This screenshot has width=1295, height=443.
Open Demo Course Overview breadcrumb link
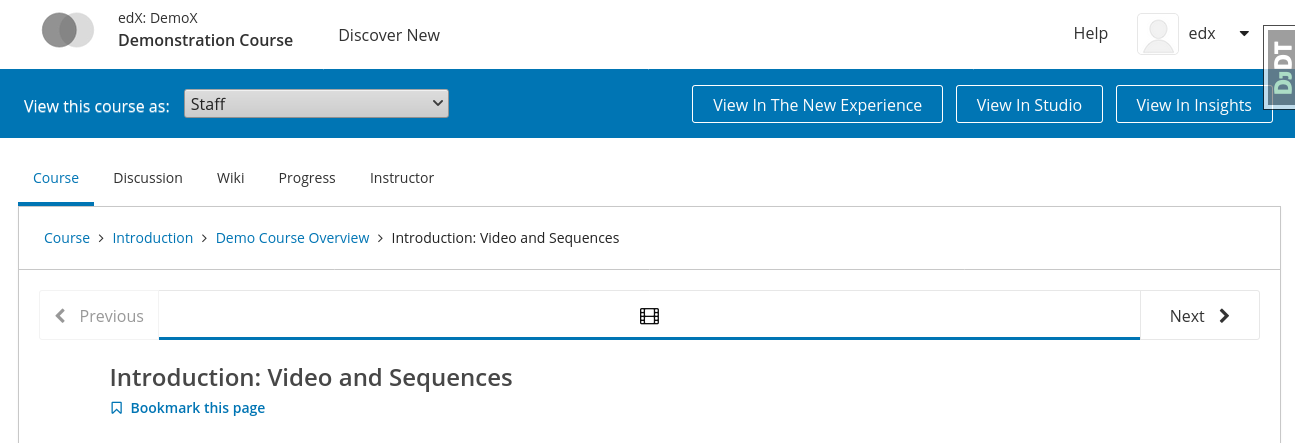tap(292, 238)
